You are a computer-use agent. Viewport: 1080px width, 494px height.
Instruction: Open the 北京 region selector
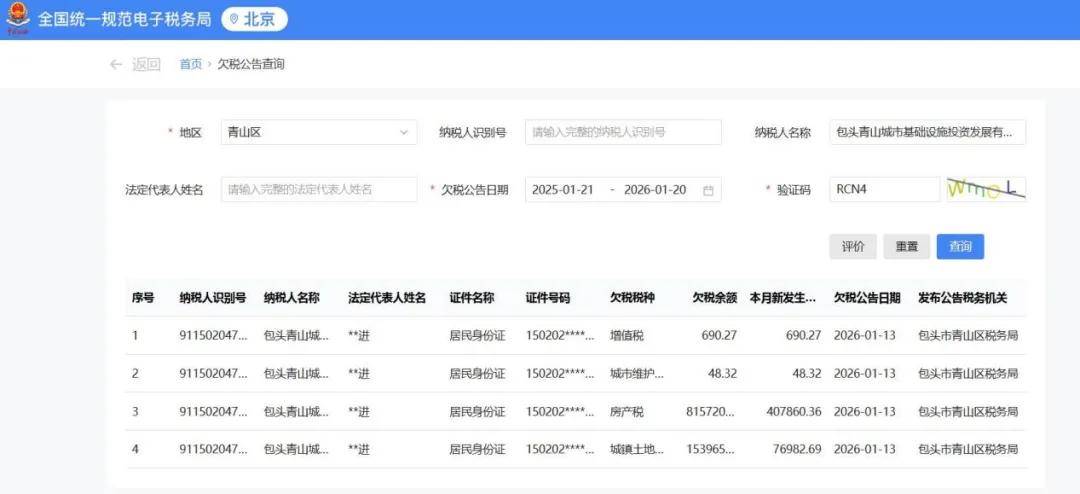254,19
